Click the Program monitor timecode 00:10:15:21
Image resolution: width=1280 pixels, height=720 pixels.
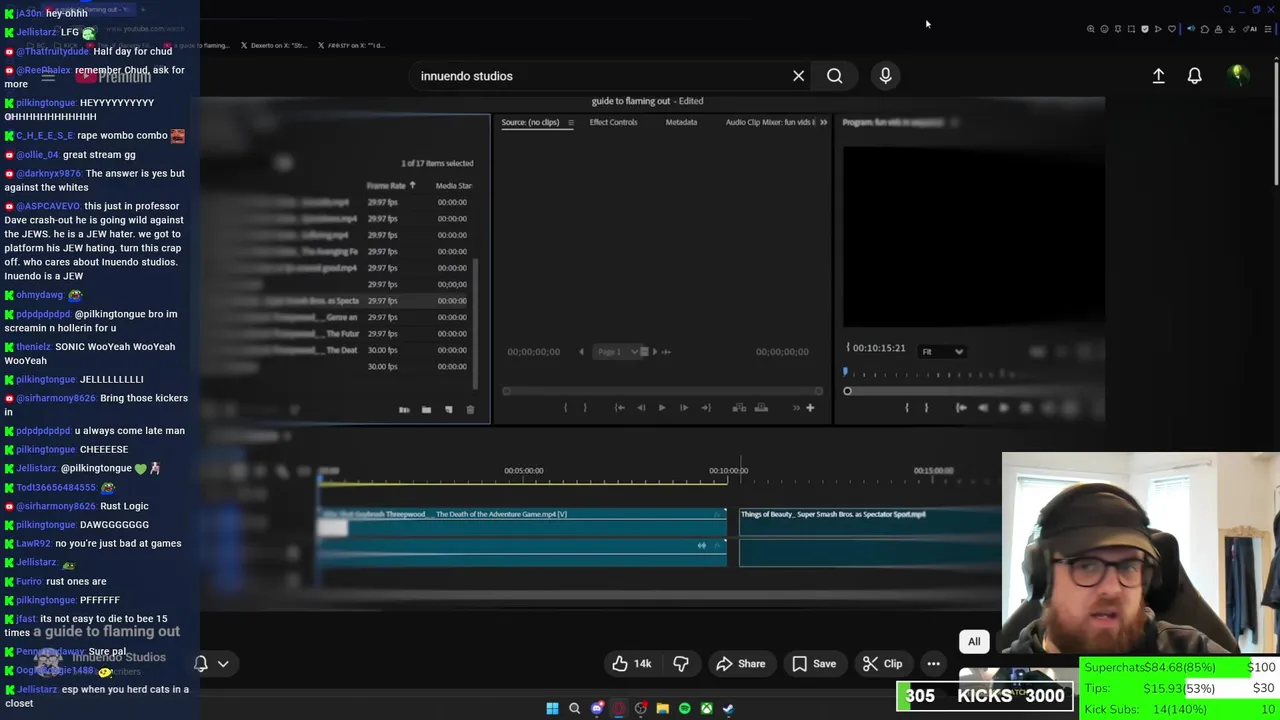coord(878,348)
